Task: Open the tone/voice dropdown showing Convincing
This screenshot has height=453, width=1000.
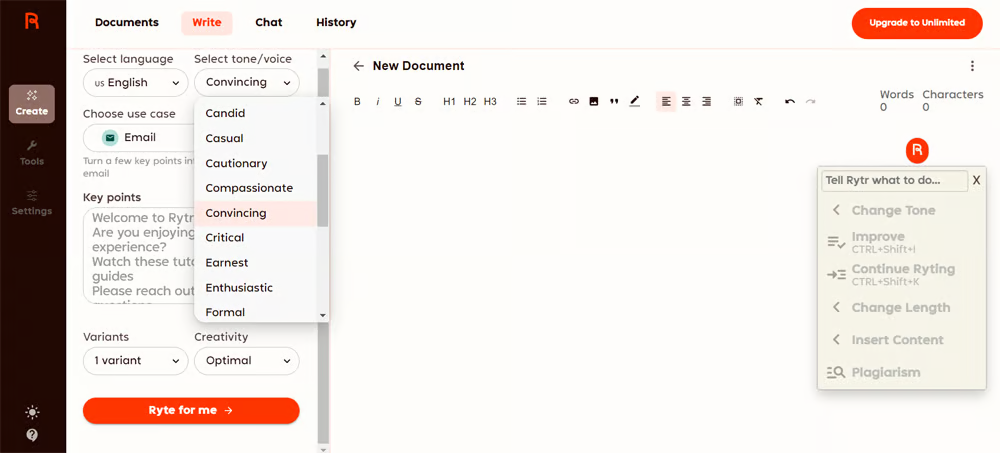Action: click(x=246, y=82)
